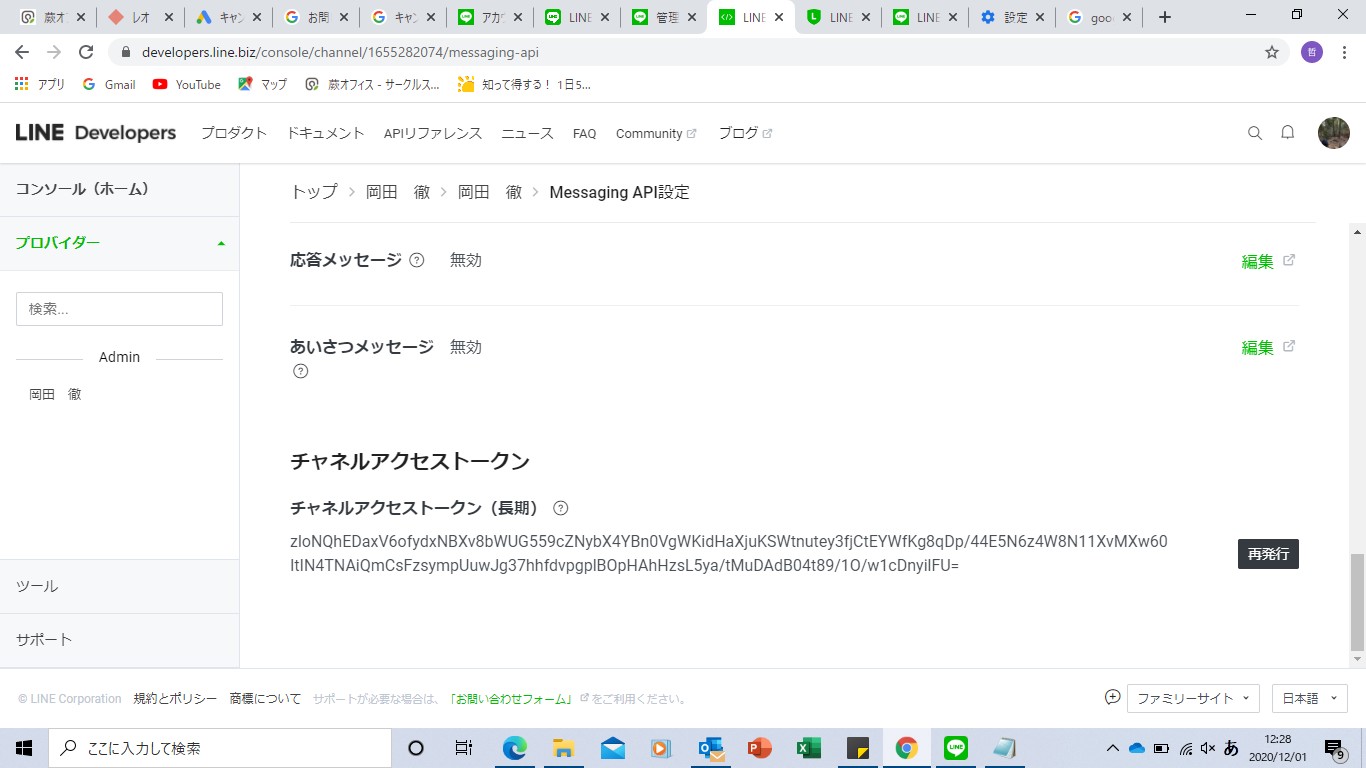
Task: Click 規約とポリシー footer link
Action: pyautogui.click(x=175, y=699)
